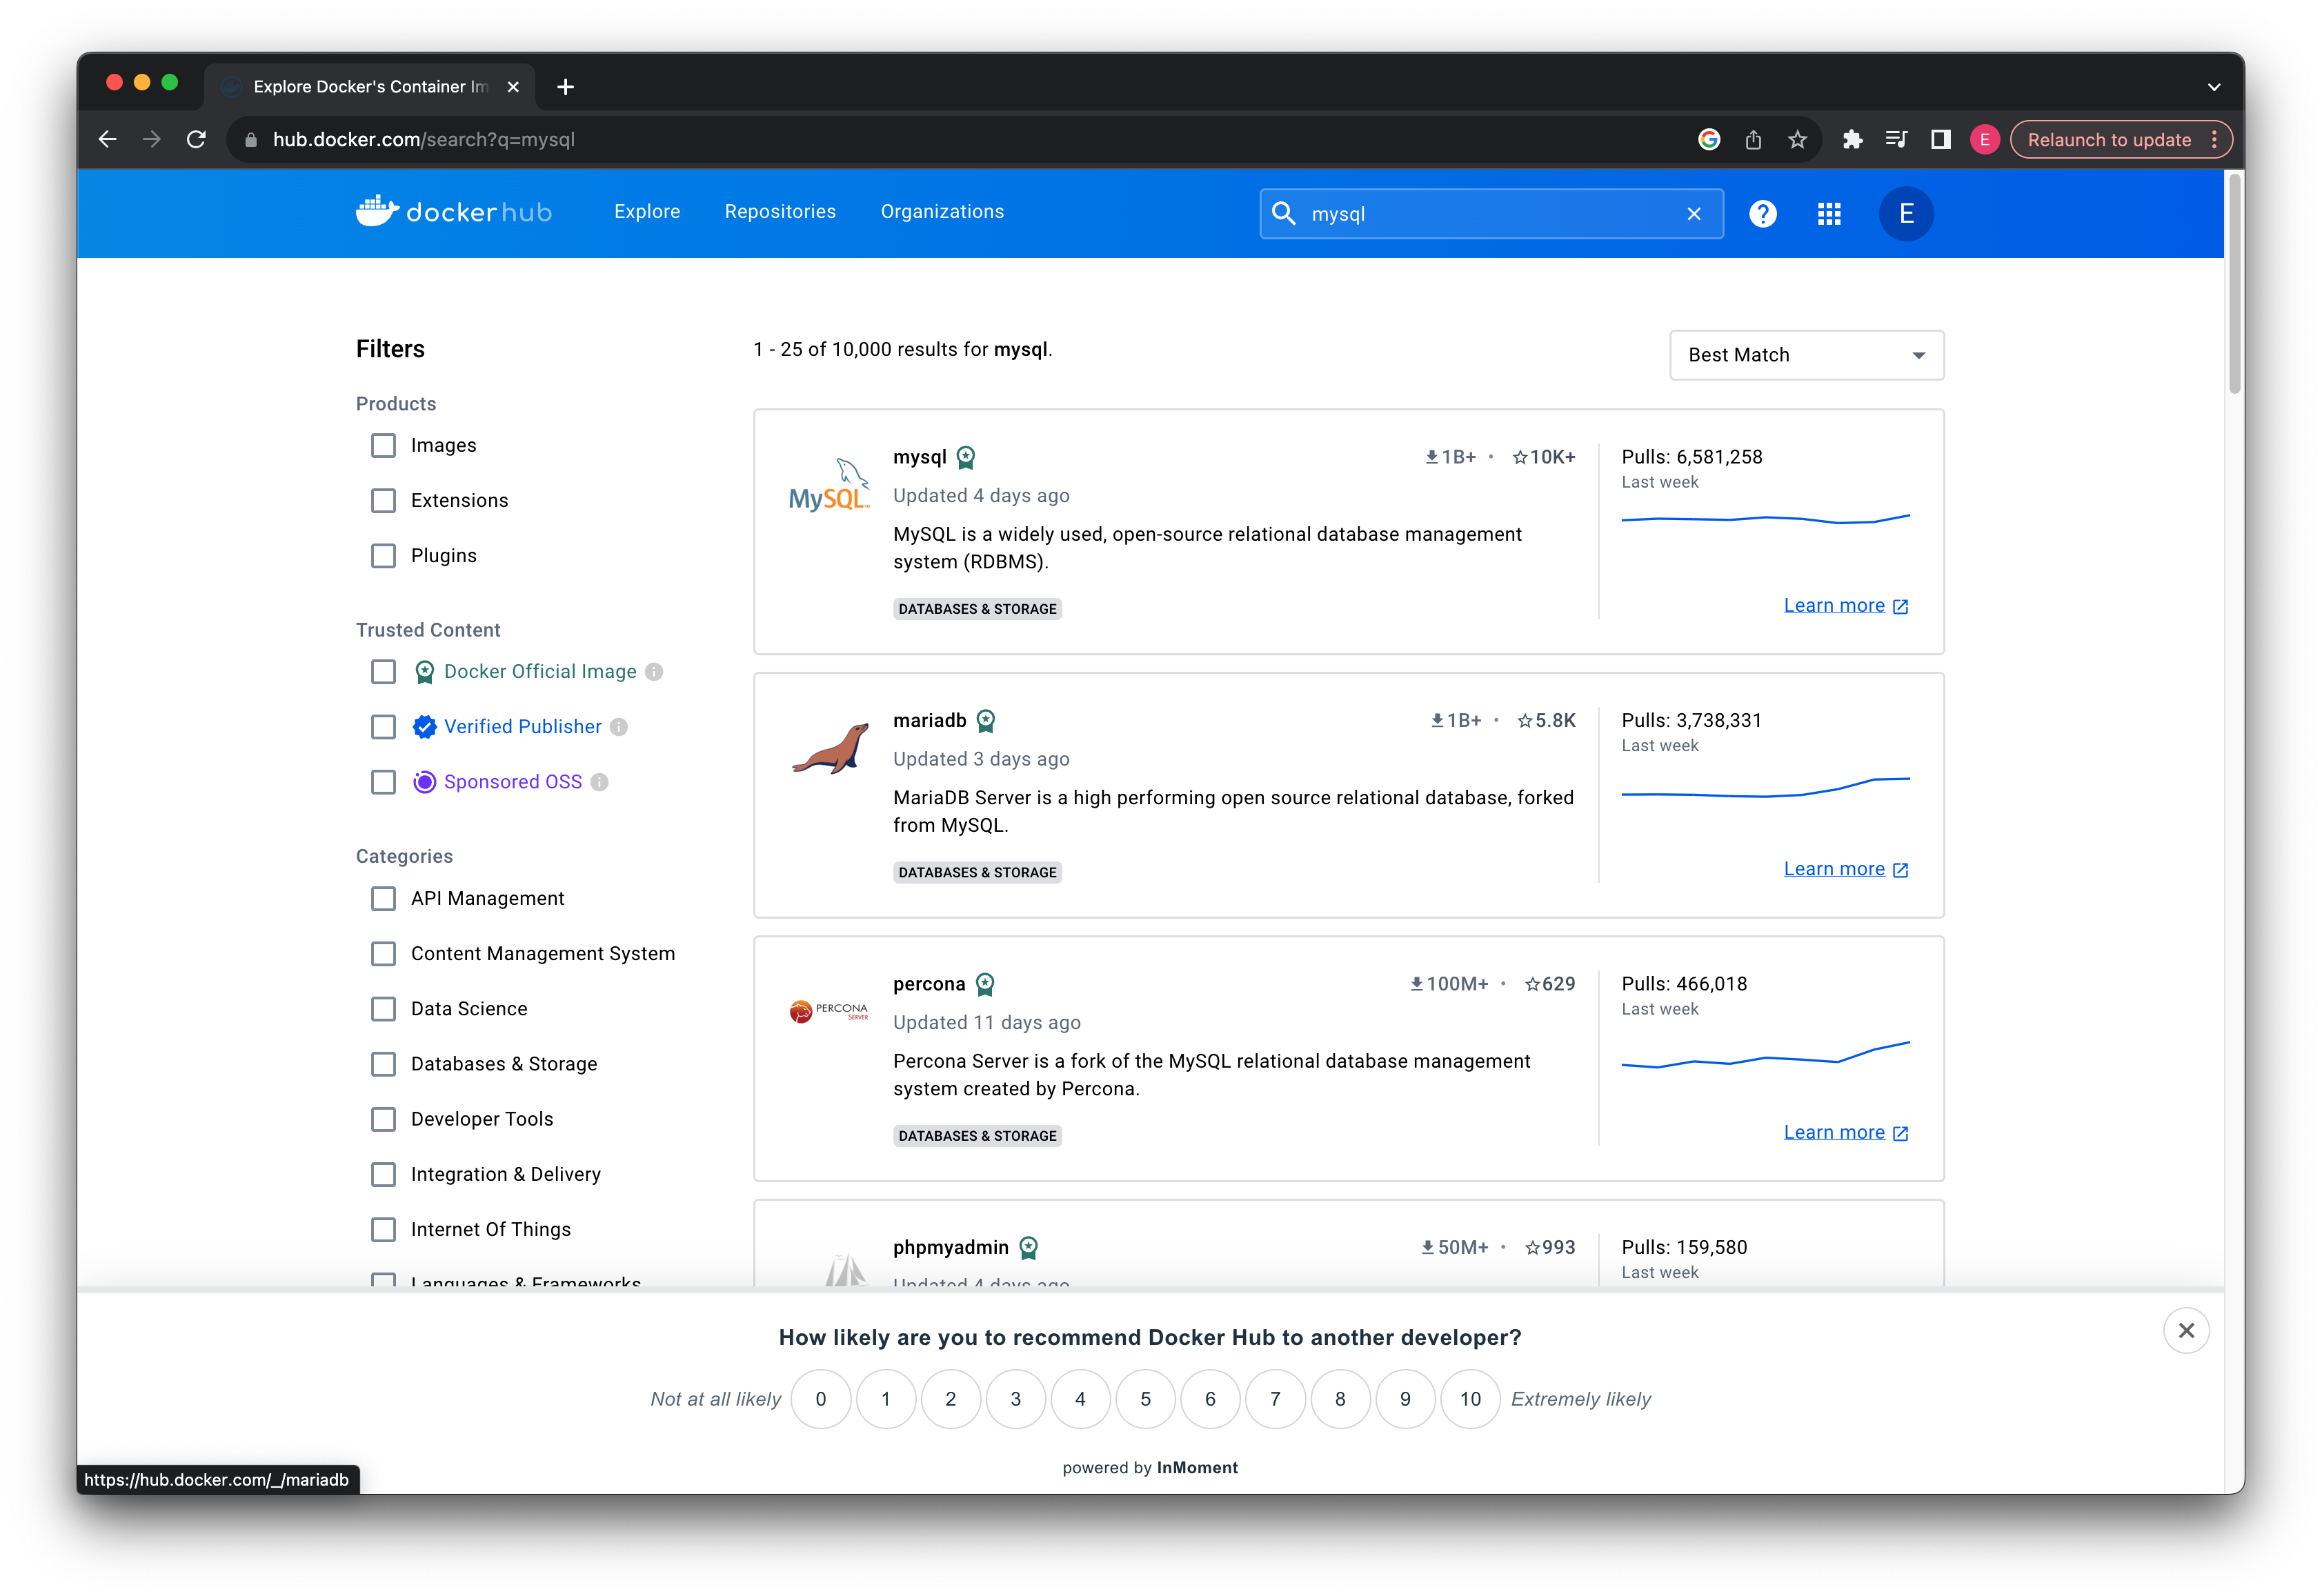Image resolution: width=2322 pixels, height=1596 pixels.
Task: Click official image badge next to mysql
Action: 965,457
